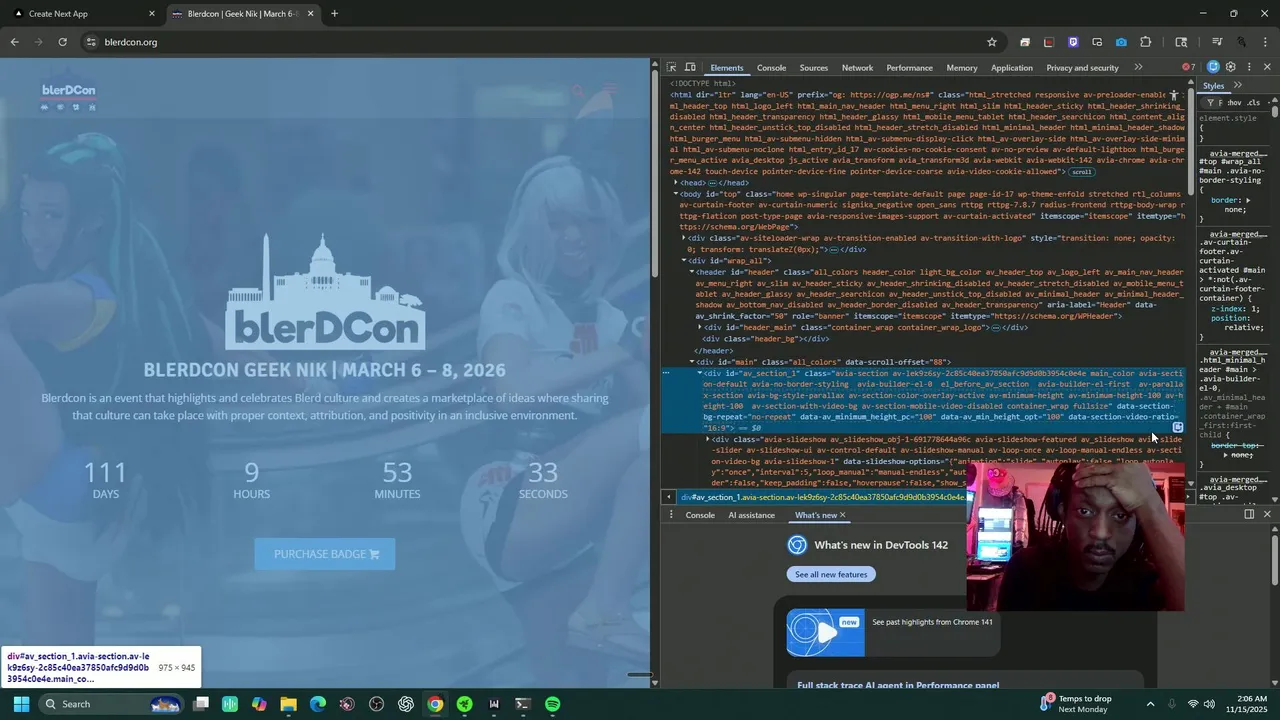The image size is (1280, 720).
Task: Toggle the device toolbar icon in DevTools
Action: (690, 67)
